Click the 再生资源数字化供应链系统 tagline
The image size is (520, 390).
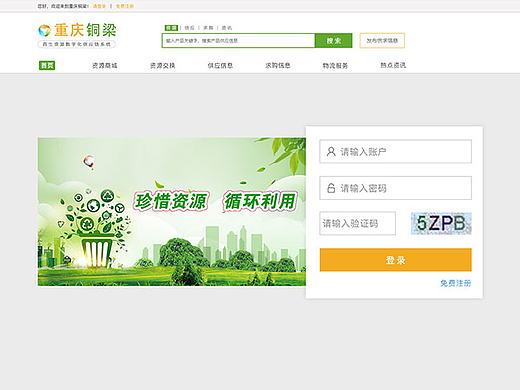pos(76,44)
